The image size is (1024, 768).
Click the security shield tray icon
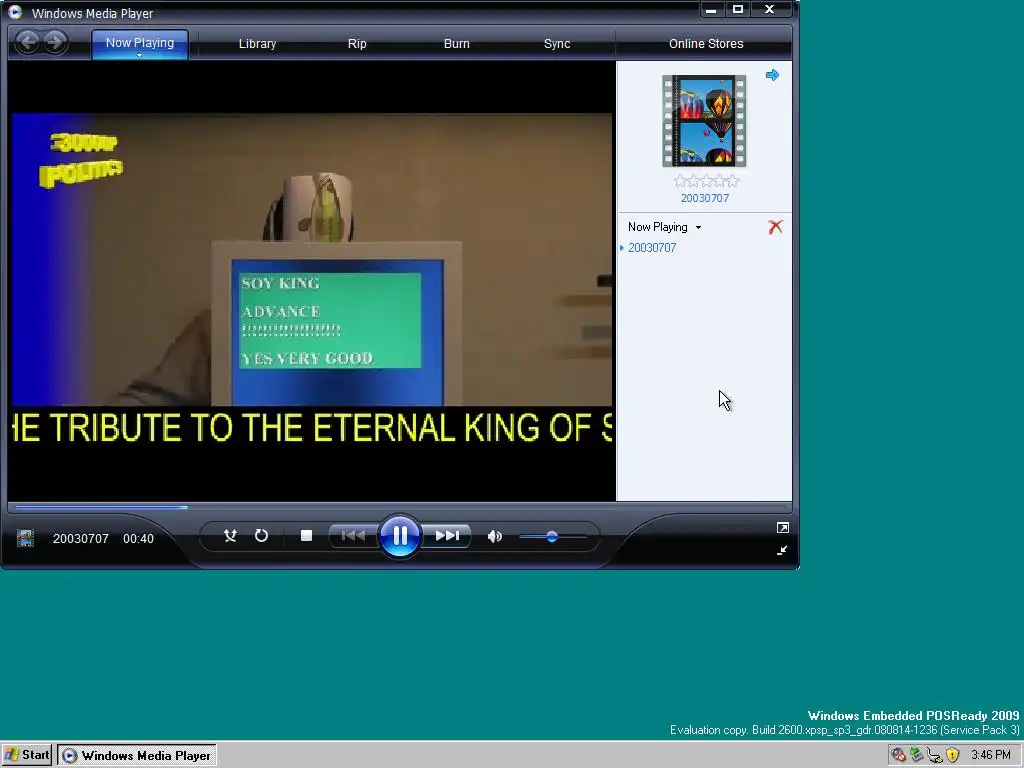[x=953, y=756]
